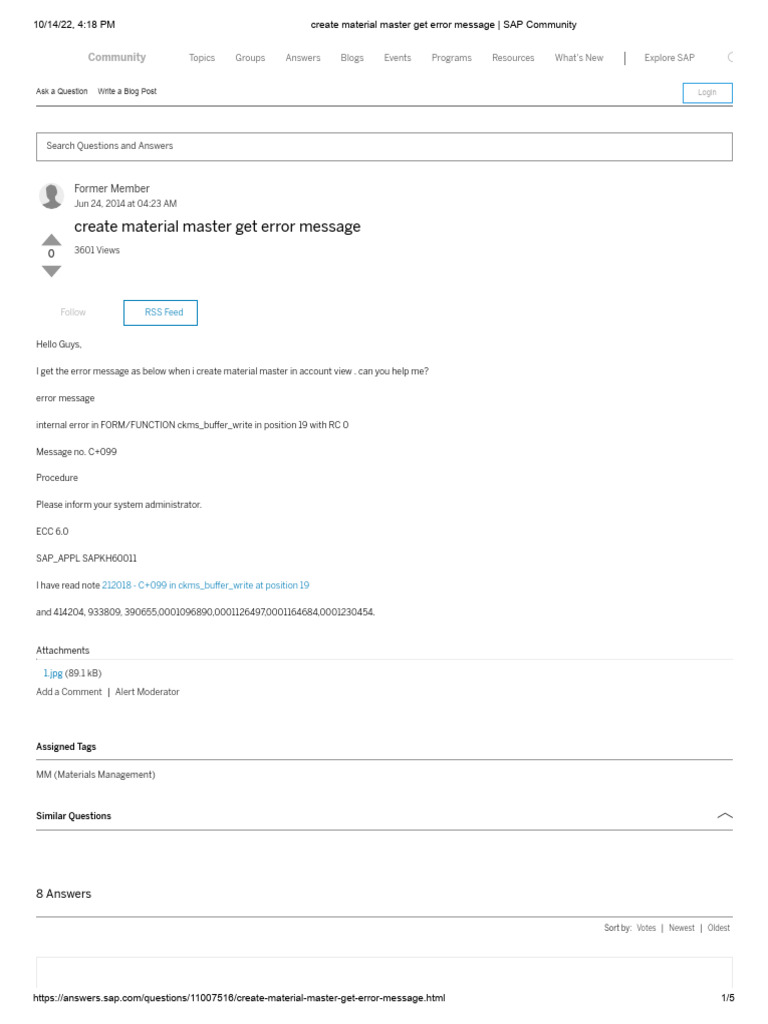This screenshot has width=768, height=1024.
Task: Collapse the Similar Questions section
Action: pyautogui.click(x=725, y=816)
